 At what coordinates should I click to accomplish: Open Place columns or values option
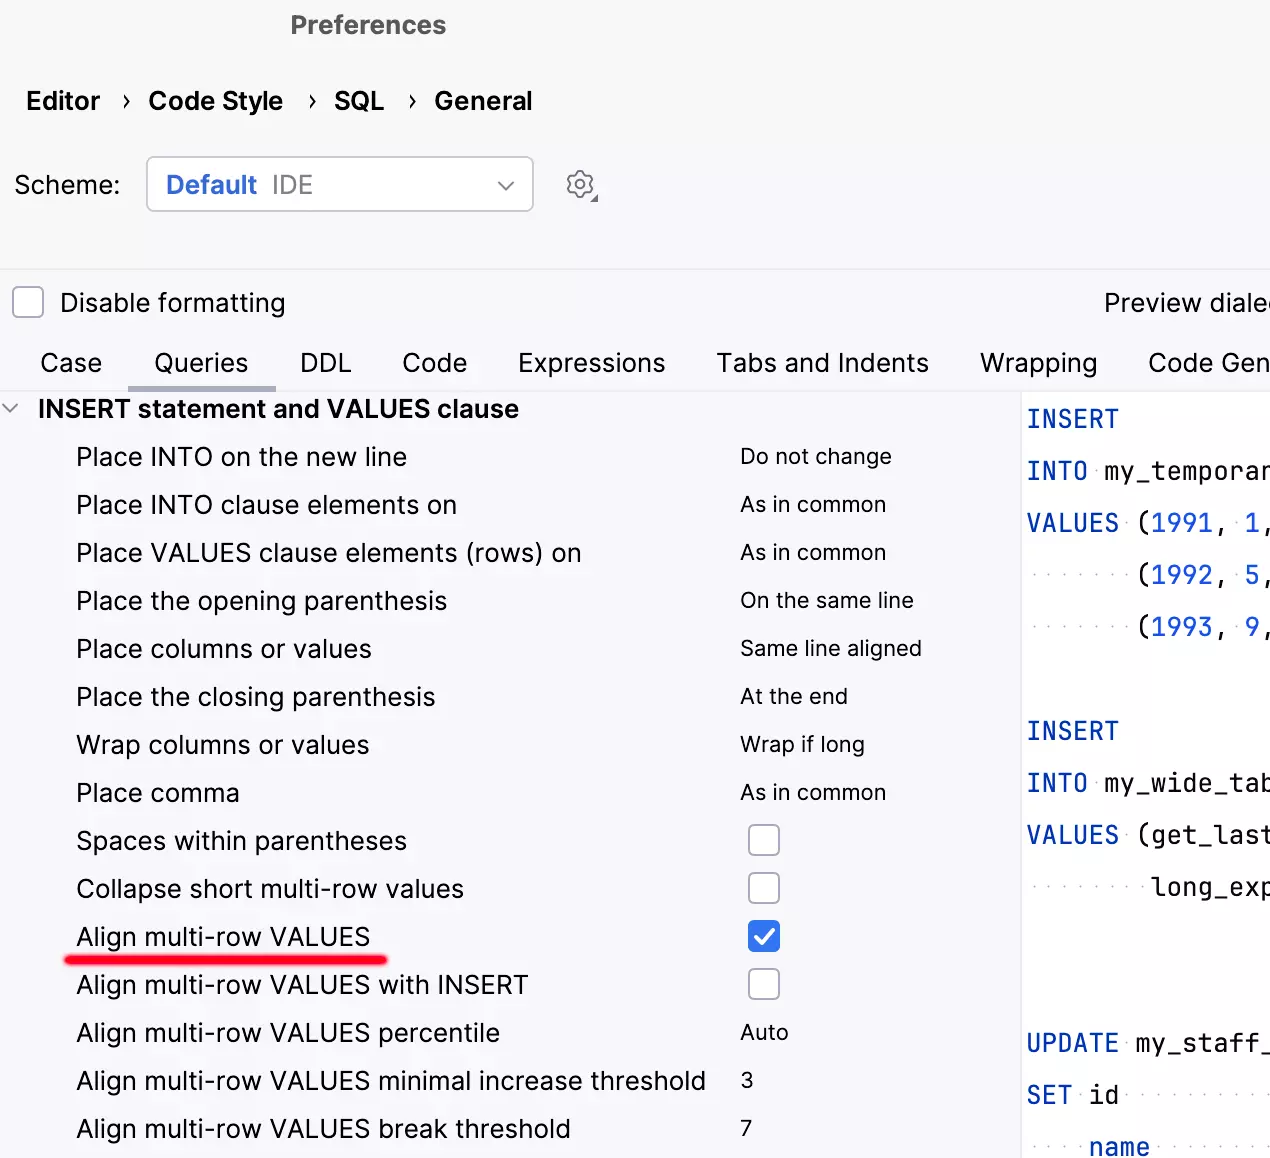[830, 649]
